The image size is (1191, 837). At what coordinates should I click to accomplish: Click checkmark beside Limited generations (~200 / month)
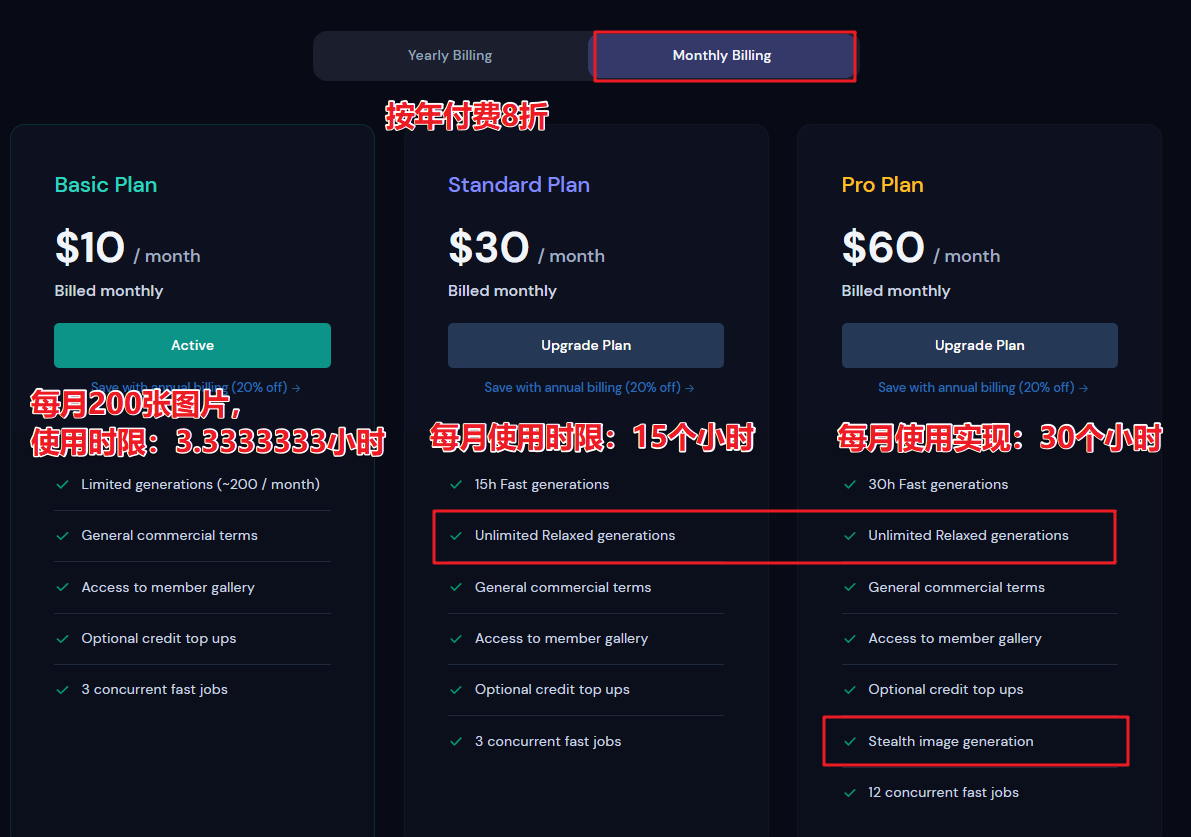tap(62, 485)
